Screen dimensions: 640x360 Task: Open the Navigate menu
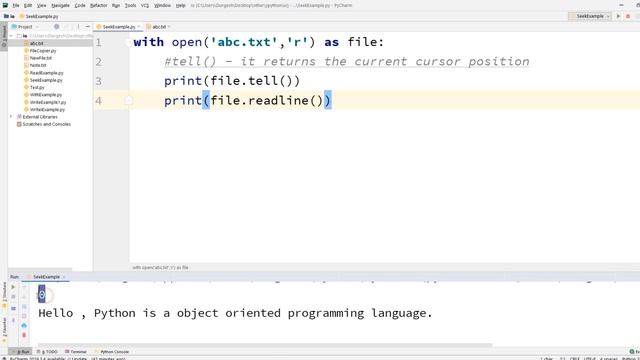click(x=60, y=5)
